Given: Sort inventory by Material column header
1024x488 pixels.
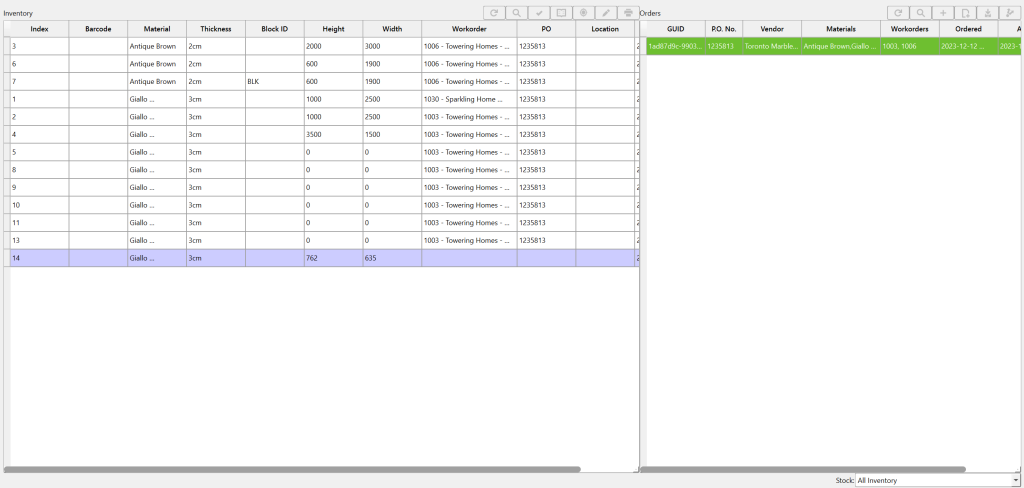Looking at the screenshot, I should click(156, 29).
